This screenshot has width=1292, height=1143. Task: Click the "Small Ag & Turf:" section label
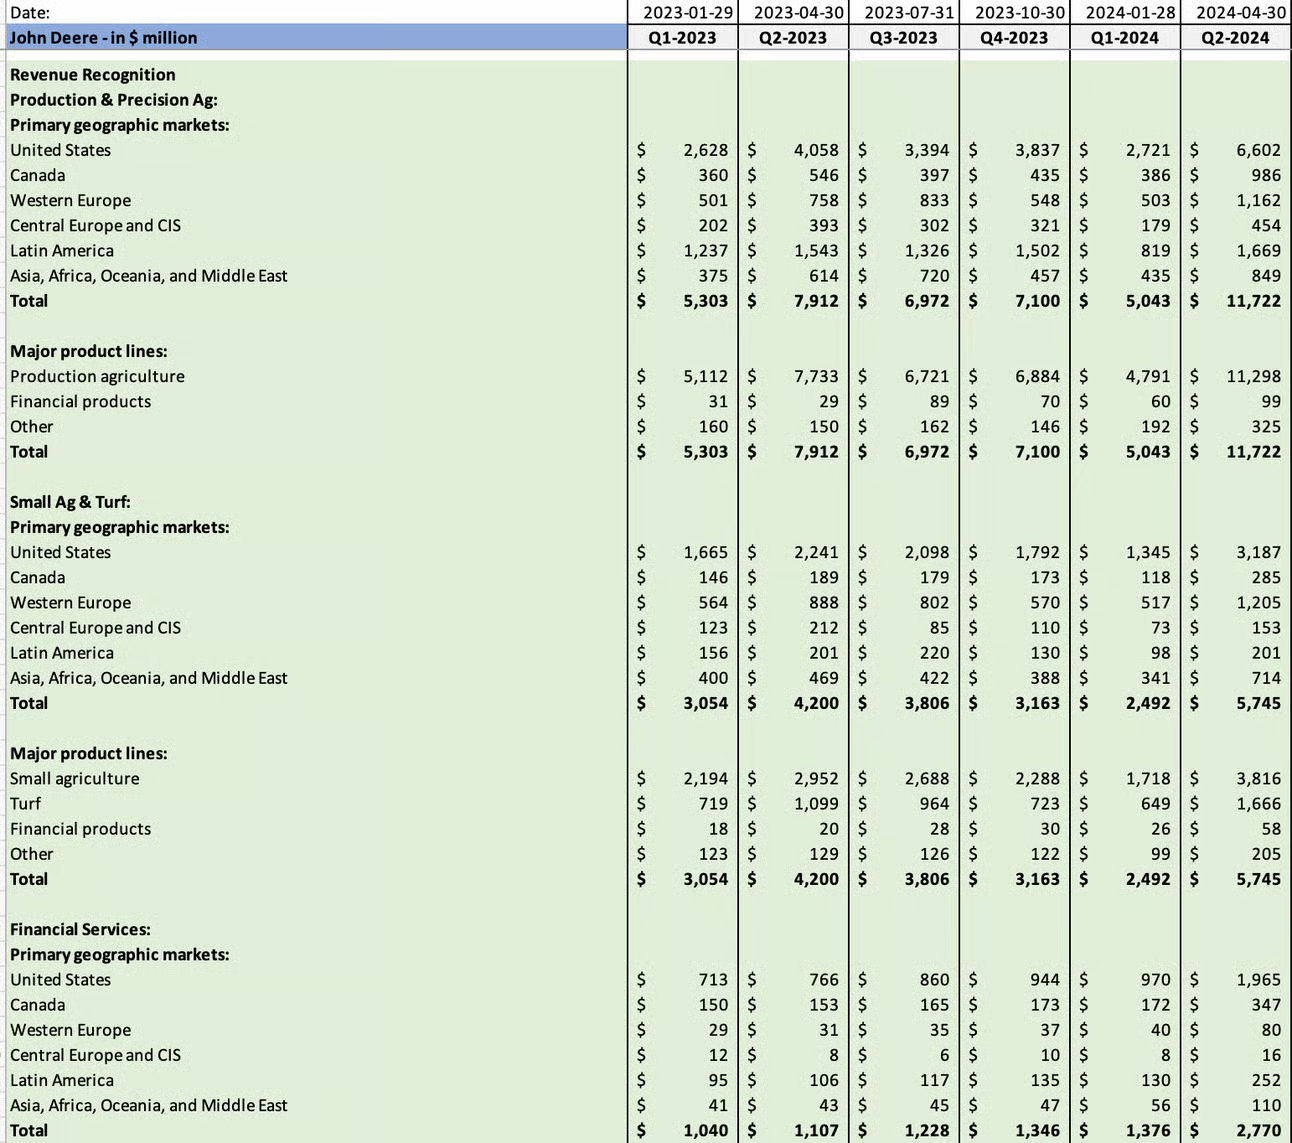tap(70, 502)
